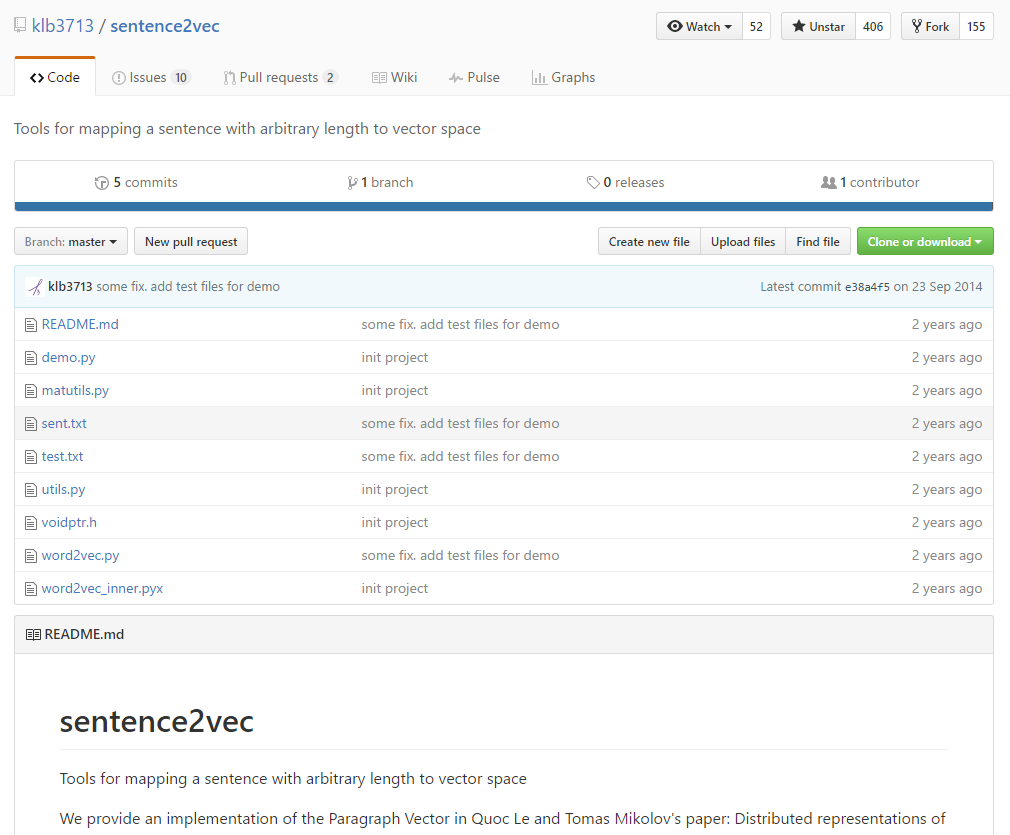Click sent.txt commit message link
Image resolution: width=1010 pixels, height=835 pixels.
[x=460, y=423]
